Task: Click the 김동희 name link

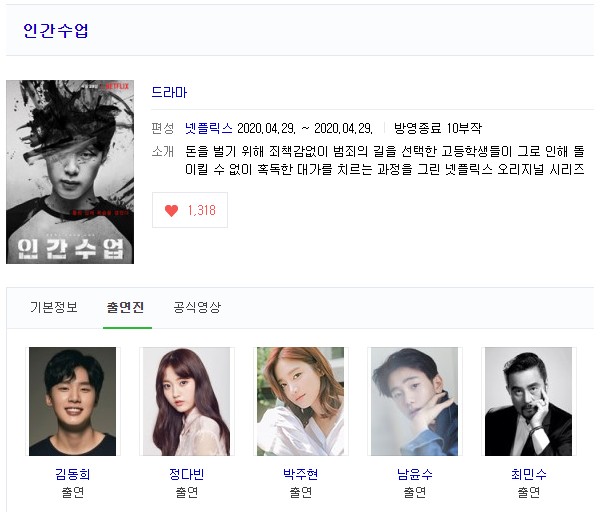Action: 72,474
